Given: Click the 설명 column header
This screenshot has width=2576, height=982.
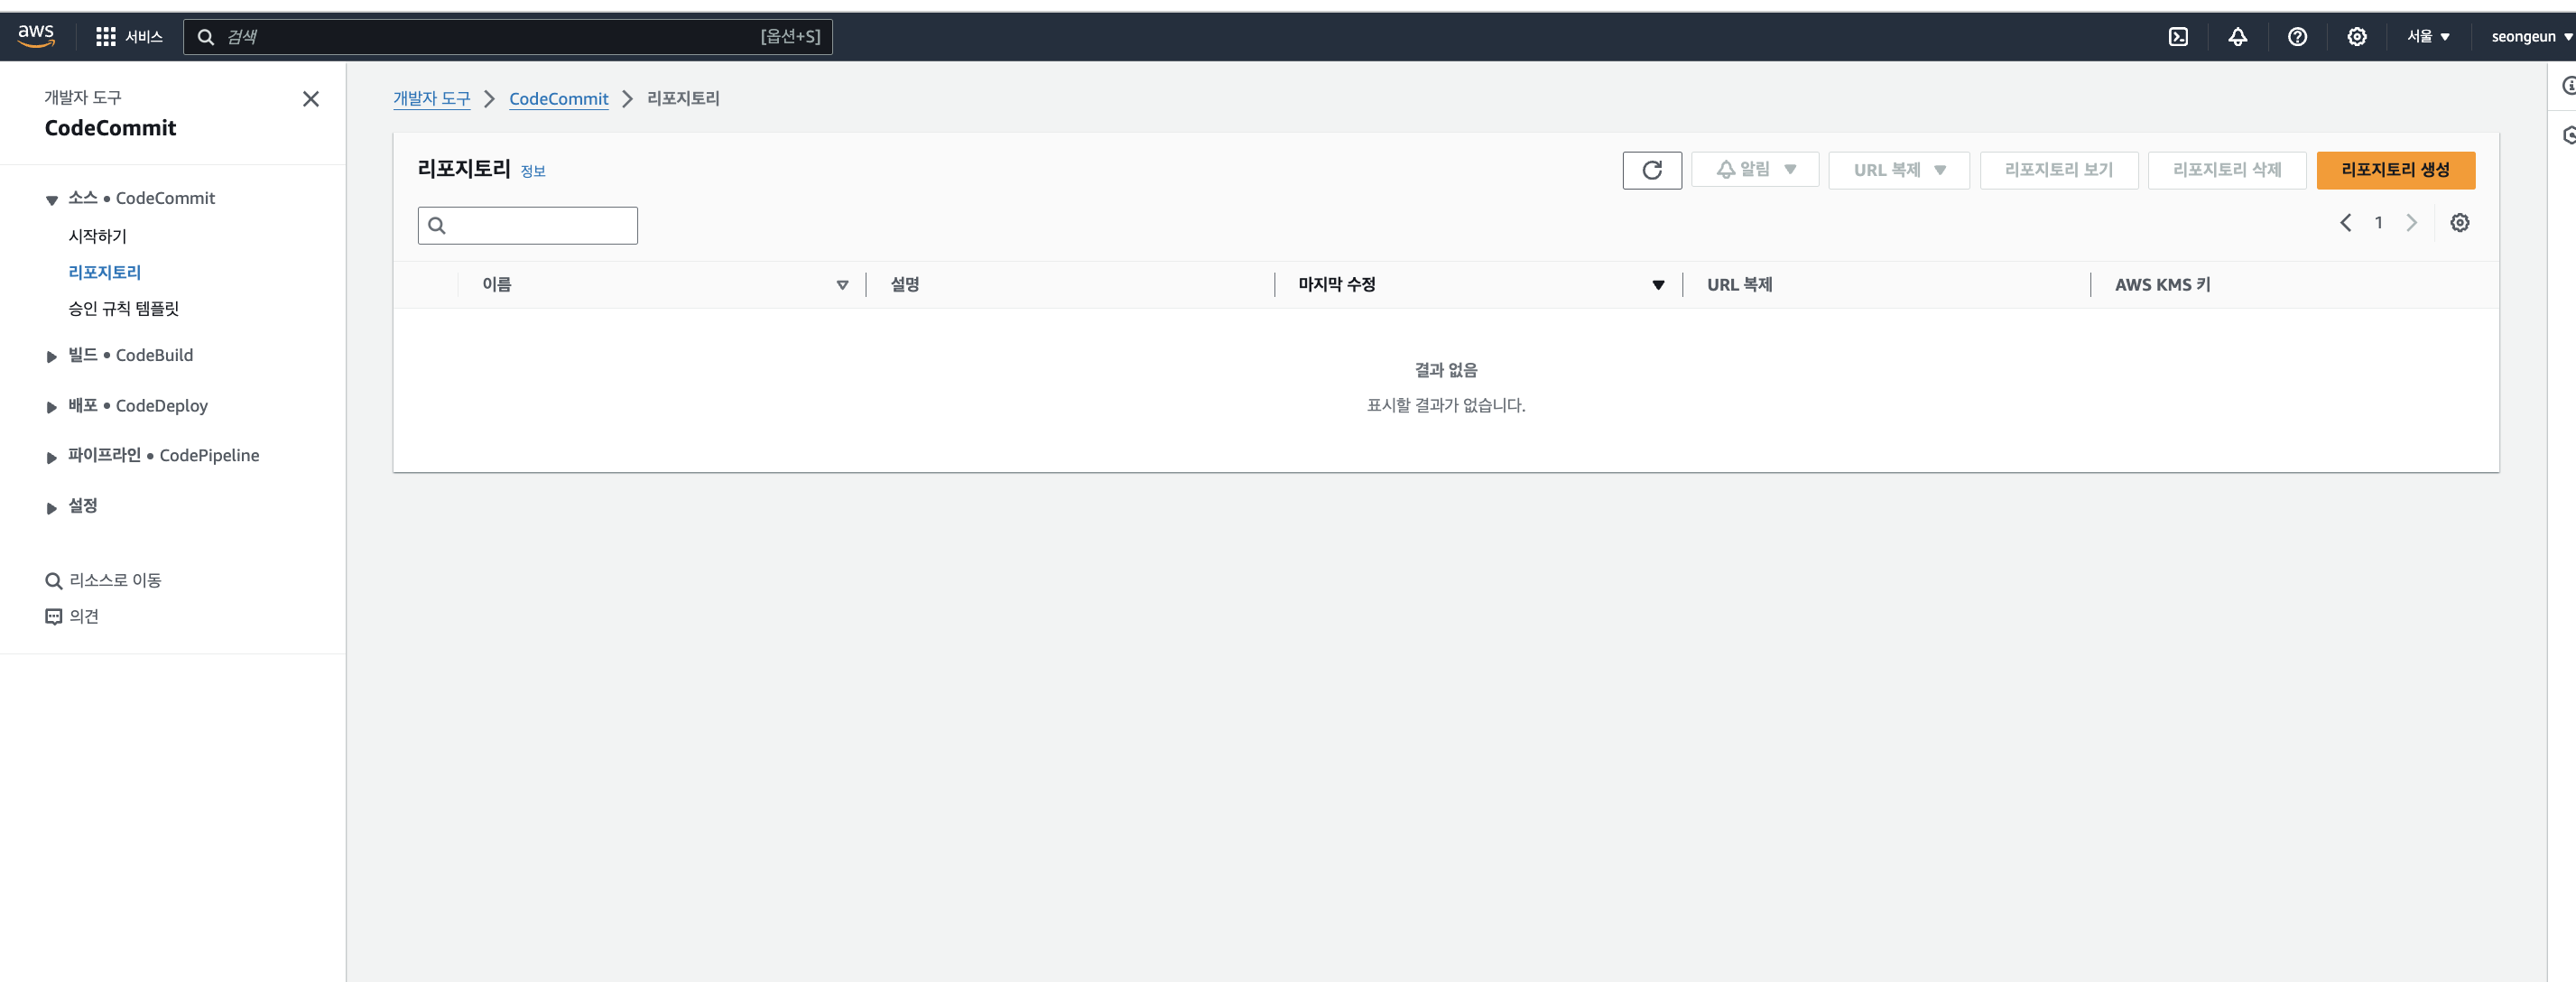Looking at the screenshot, I should coord(905,285).
